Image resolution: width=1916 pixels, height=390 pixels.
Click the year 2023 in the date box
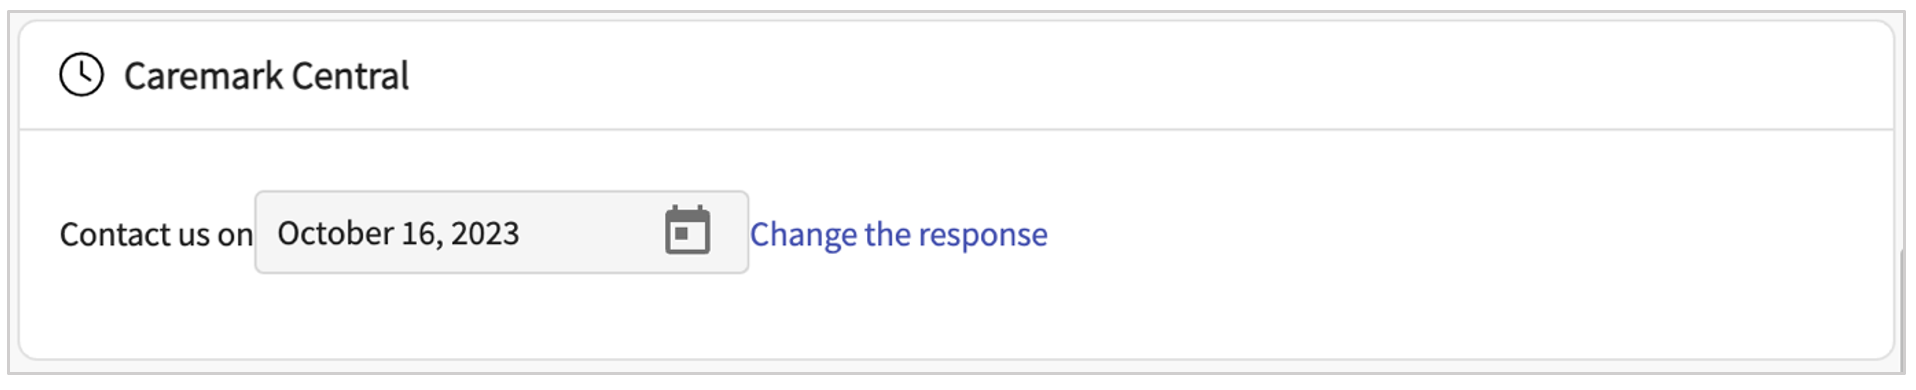[485, 233]
